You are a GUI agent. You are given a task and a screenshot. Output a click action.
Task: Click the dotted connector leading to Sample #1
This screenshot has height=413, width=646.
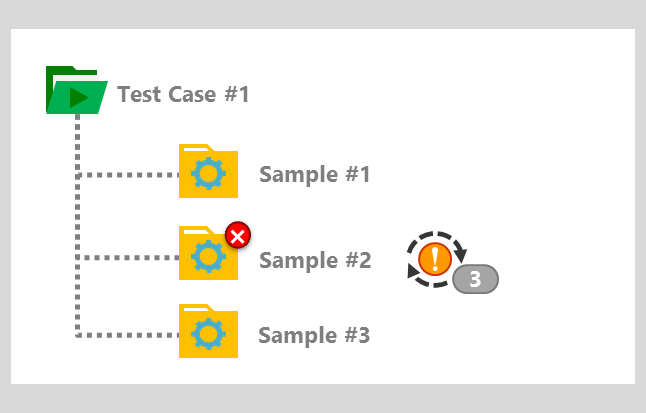[128, 175]
